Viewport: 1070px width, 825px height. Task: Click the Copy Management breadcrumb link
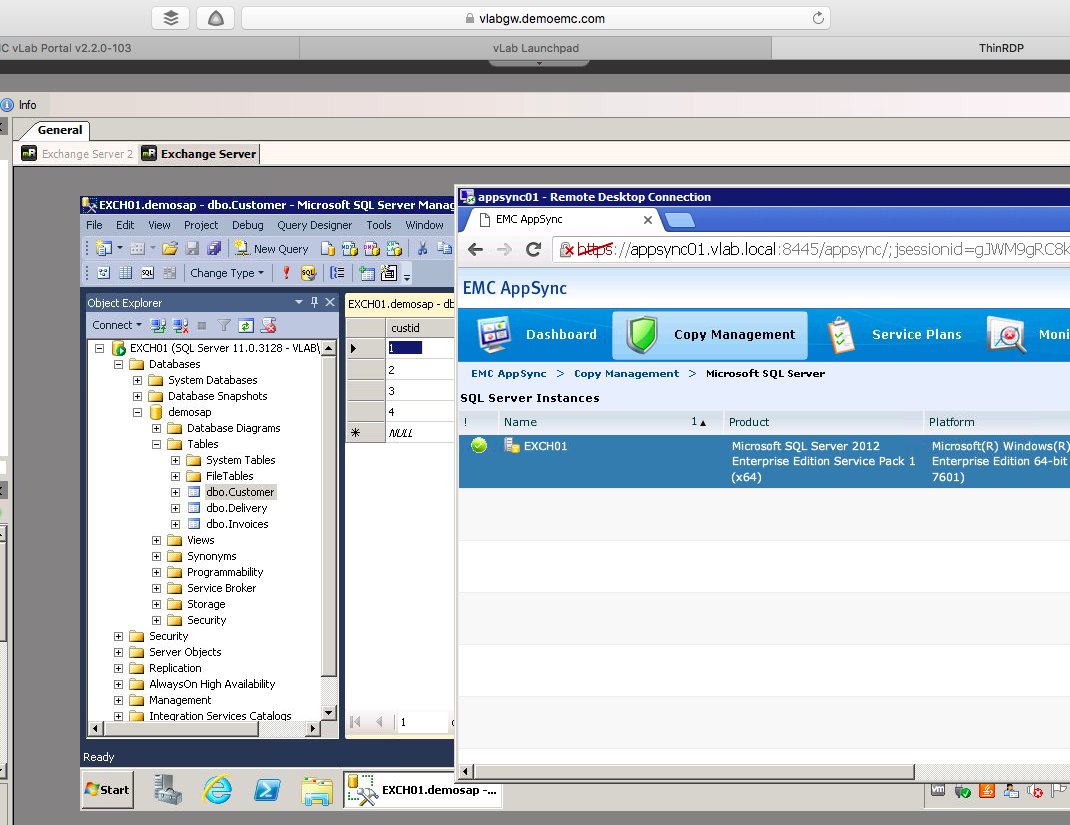[x=626, y=374]
